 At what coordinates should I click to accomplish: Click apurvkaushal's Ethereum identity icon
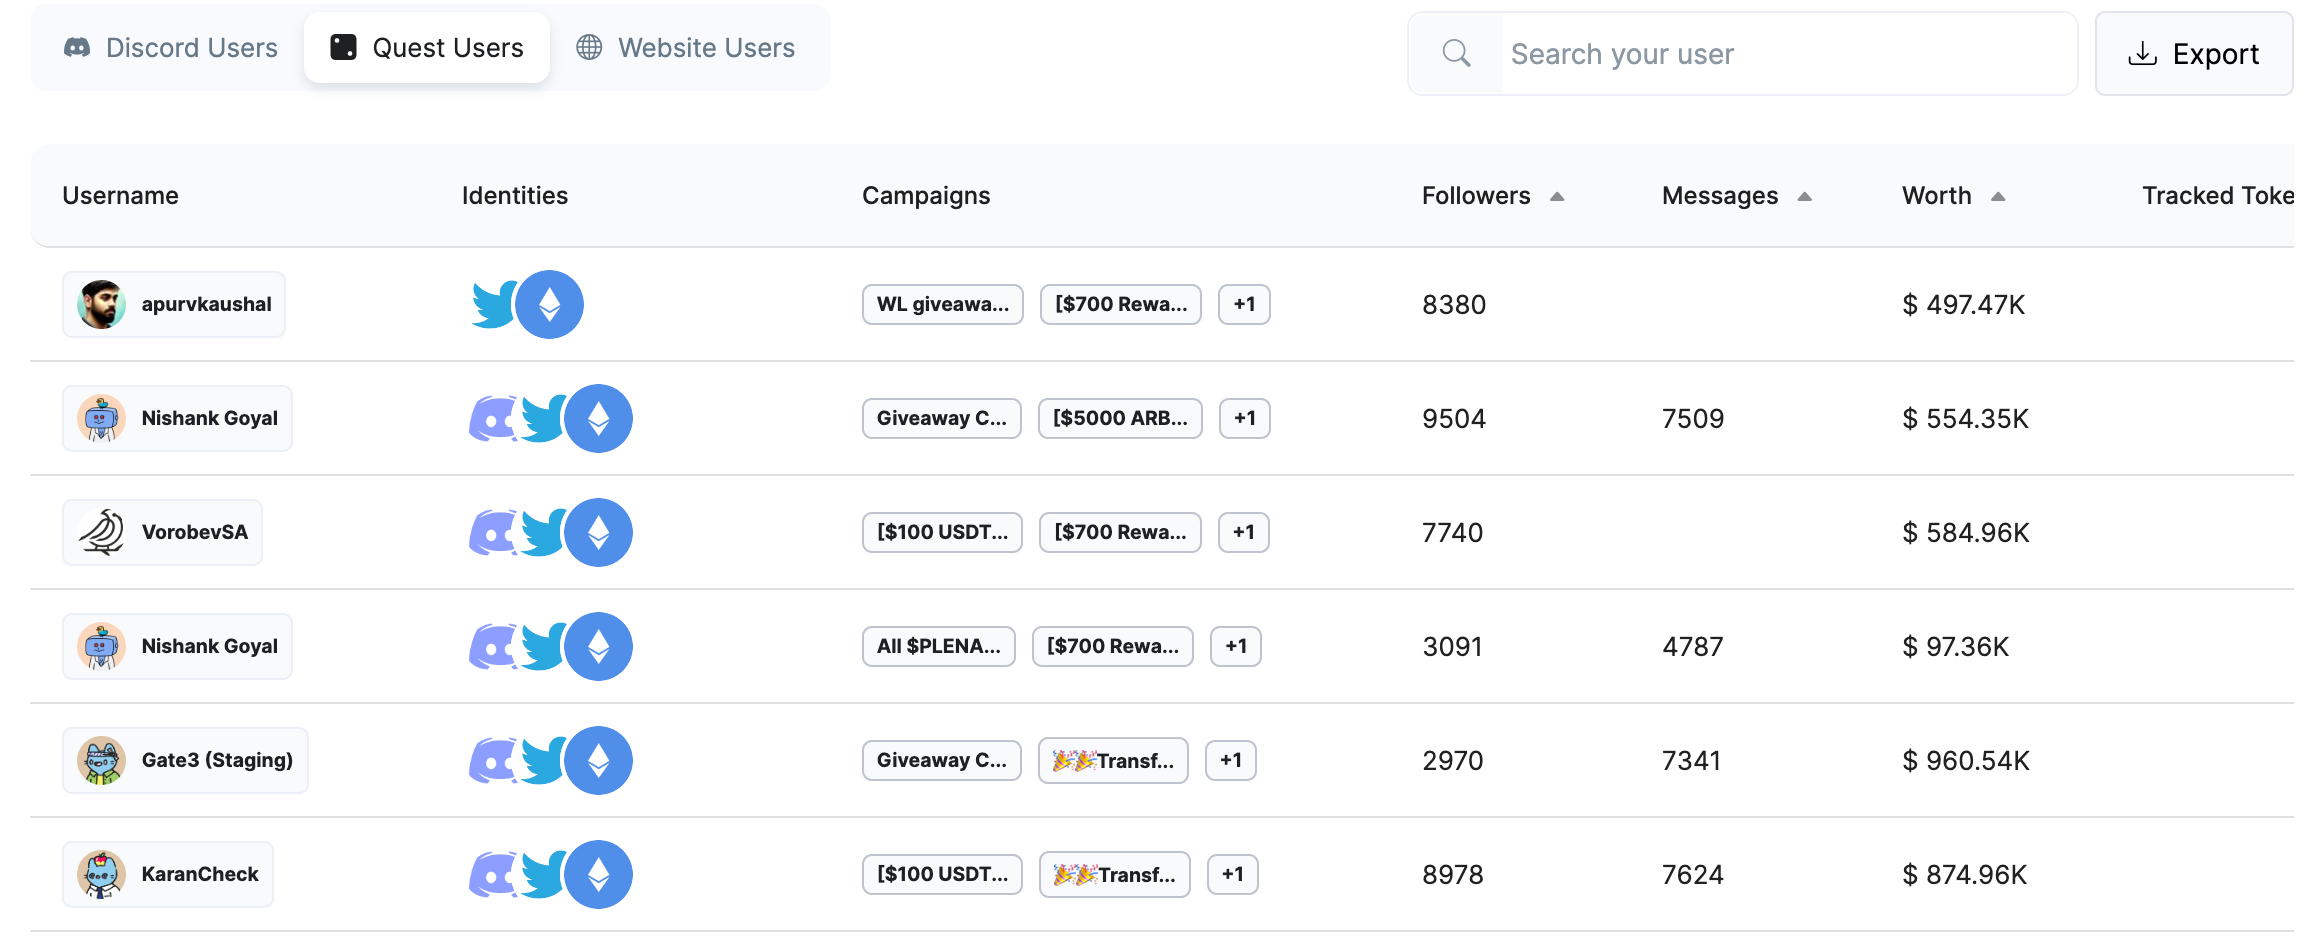[x=549, y=304]
